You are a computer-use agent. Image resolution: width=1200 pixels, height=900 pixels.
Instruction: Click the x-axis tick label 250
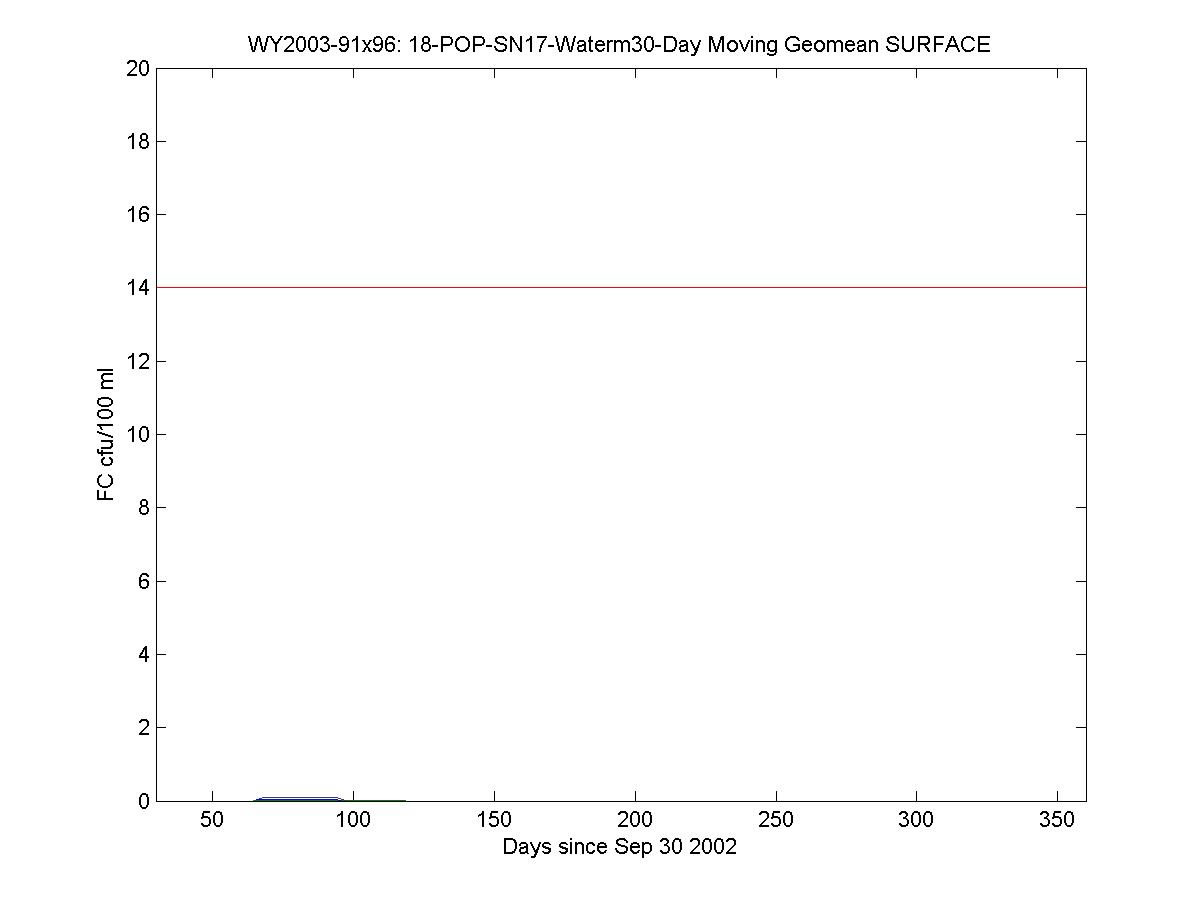776,821
